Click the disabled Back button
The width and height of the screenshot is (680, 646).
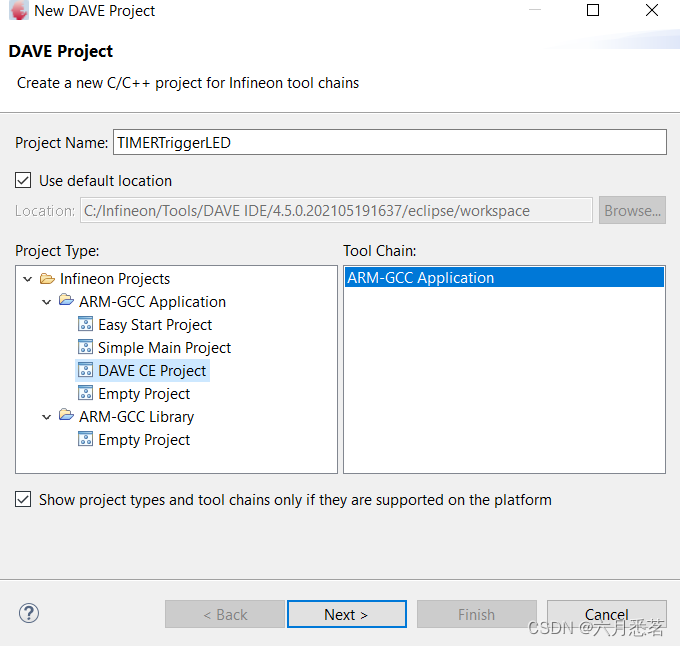[225, 614]
